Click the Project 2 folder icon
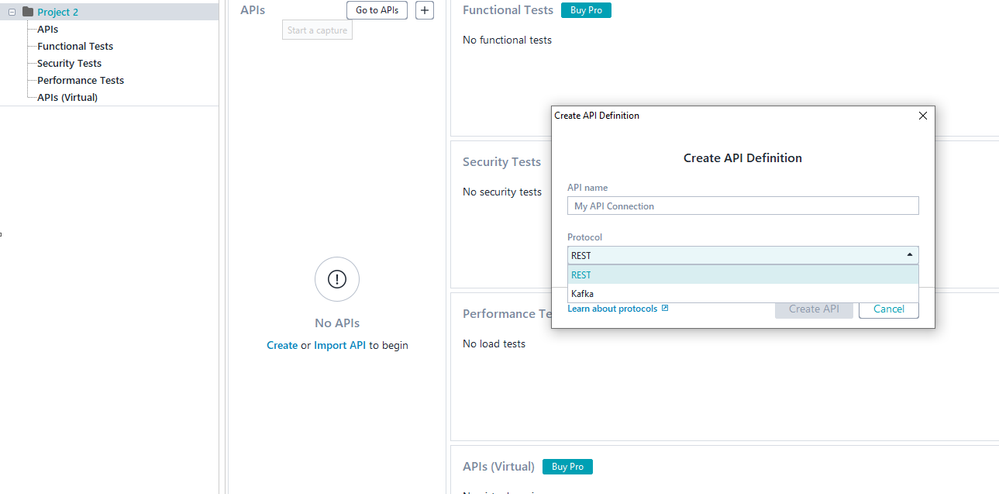This screenshot has height=494, width=999. coord(27,12)
